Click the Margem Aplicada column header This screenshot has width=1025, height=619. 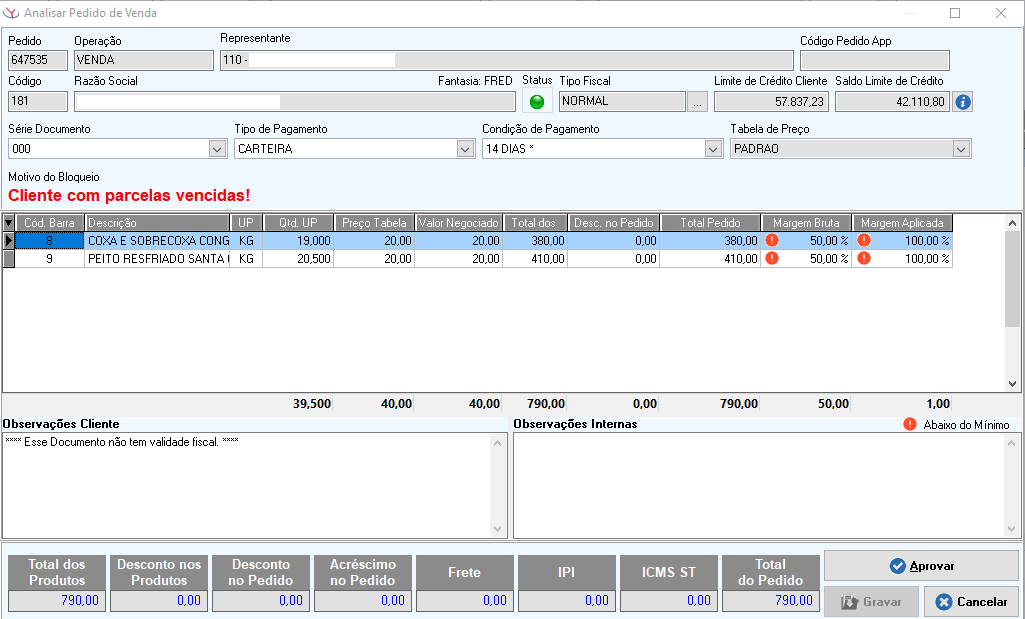[x=902, y=223]
